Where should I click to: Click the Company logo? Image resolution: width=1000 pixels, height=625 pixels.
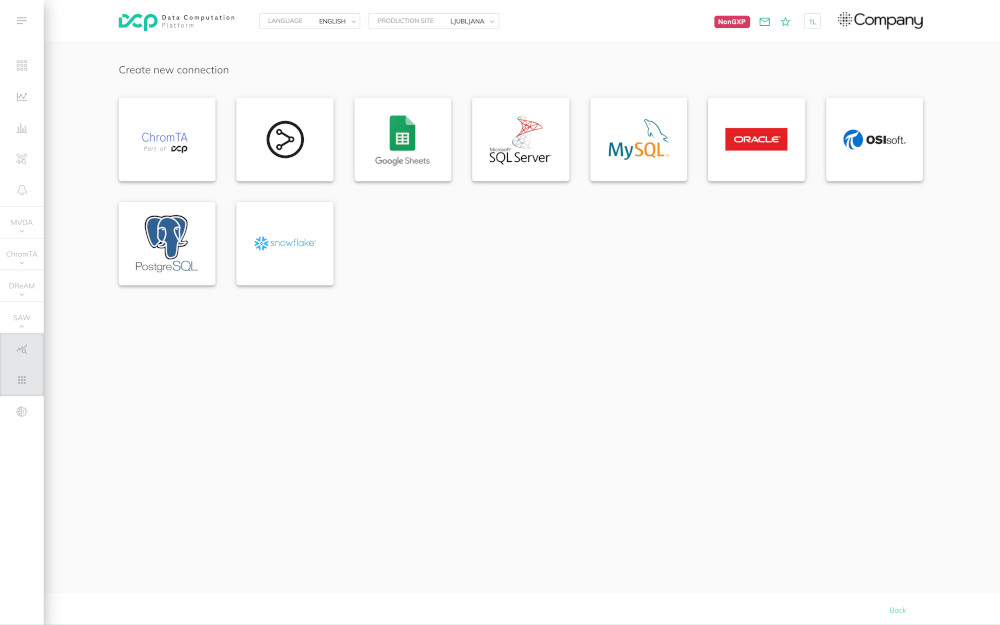[880, 20]
